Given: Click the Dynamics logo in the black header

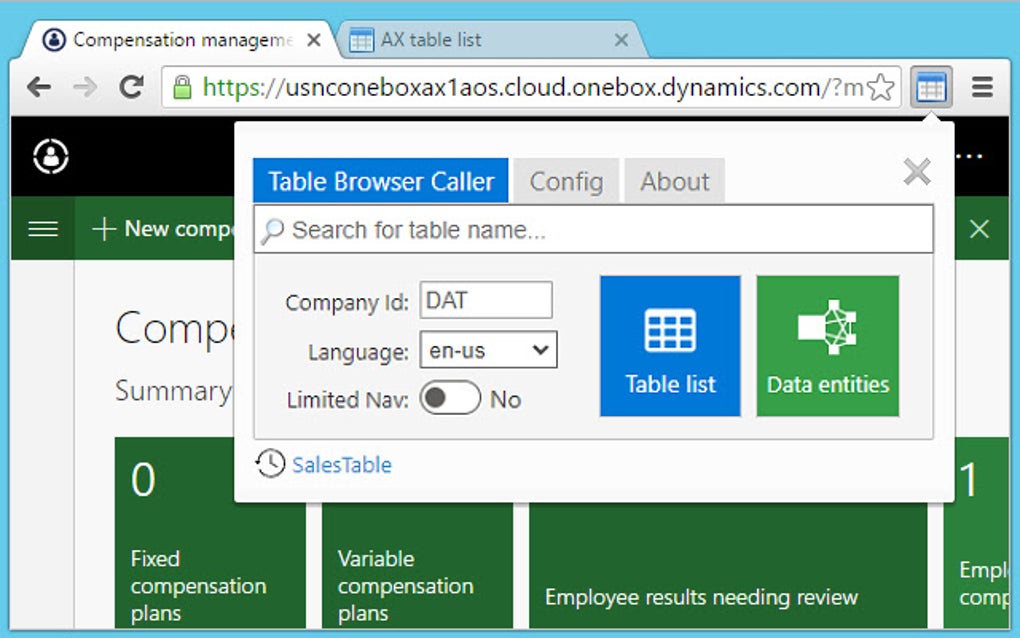Looking at the screenshot, I should click(51, 156).
